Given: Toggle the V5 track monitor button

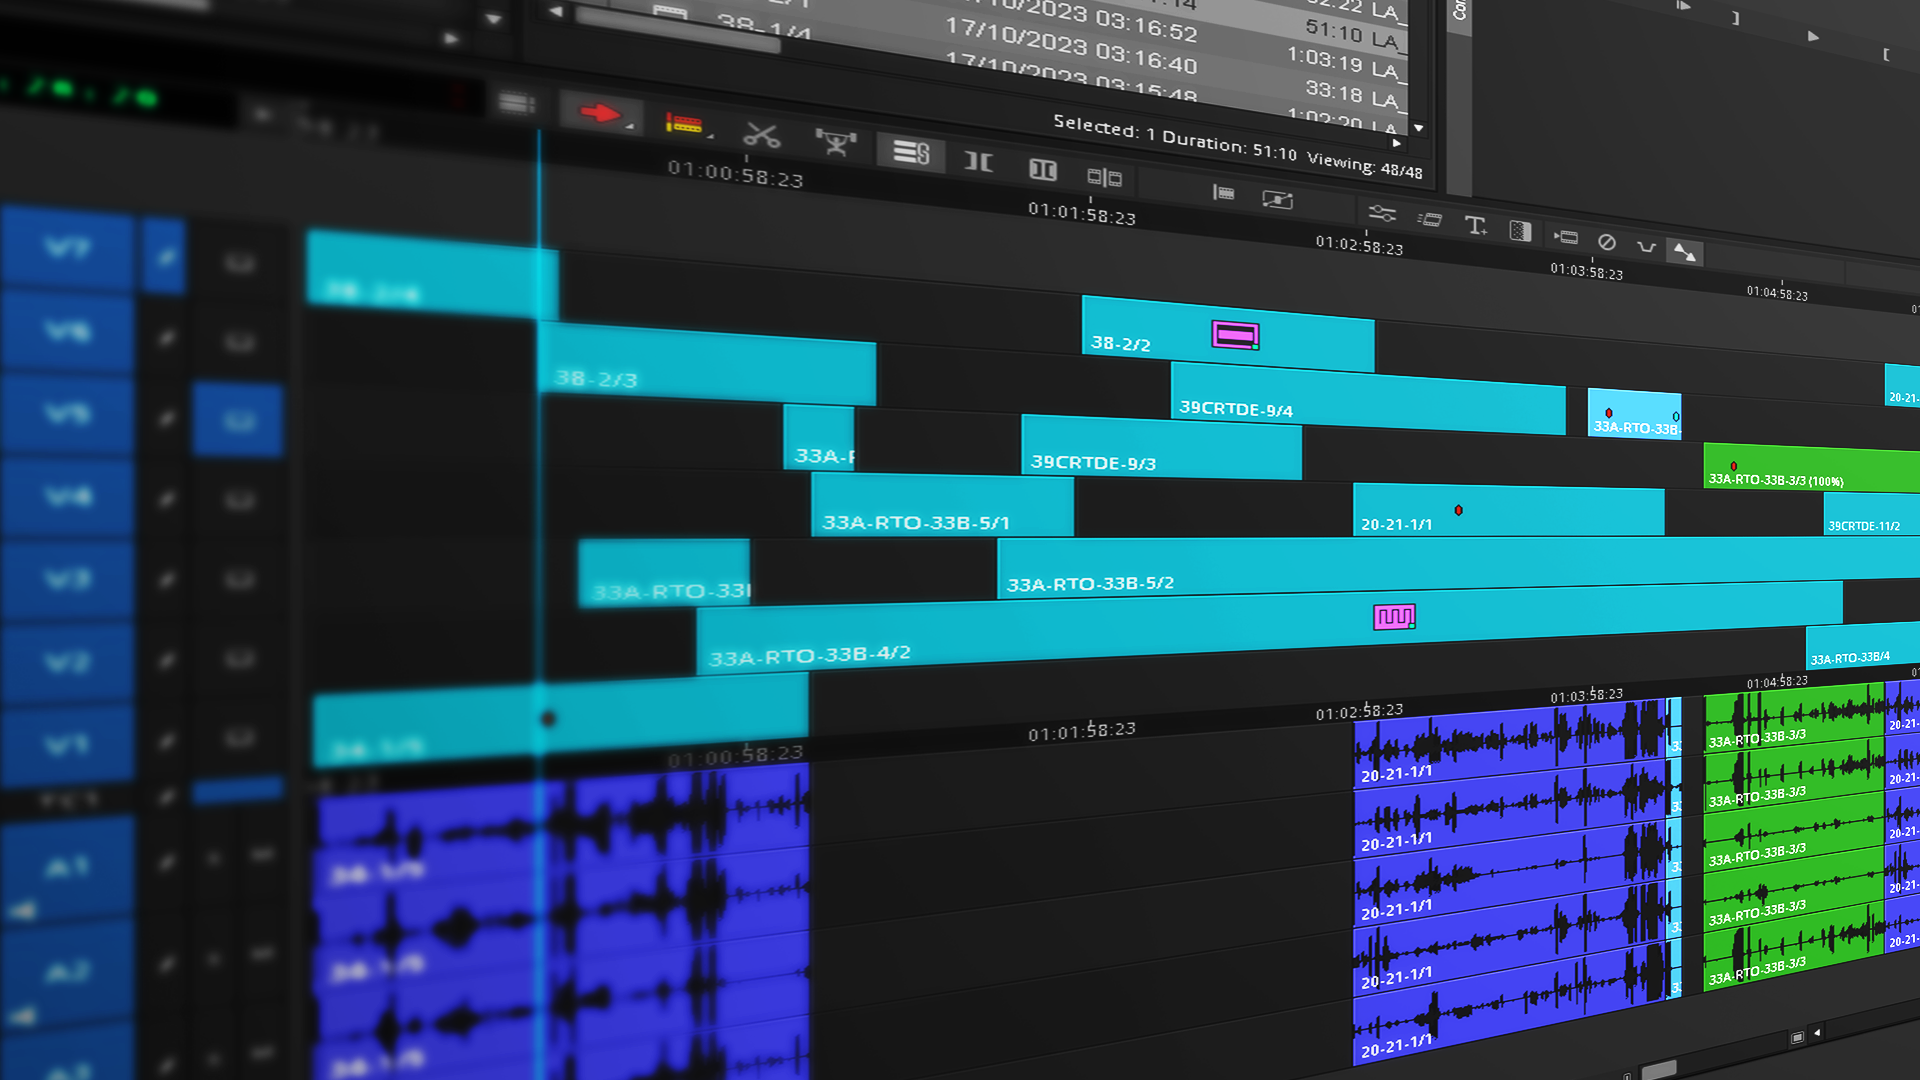Looking at the screenshot, I should [238, 420].
